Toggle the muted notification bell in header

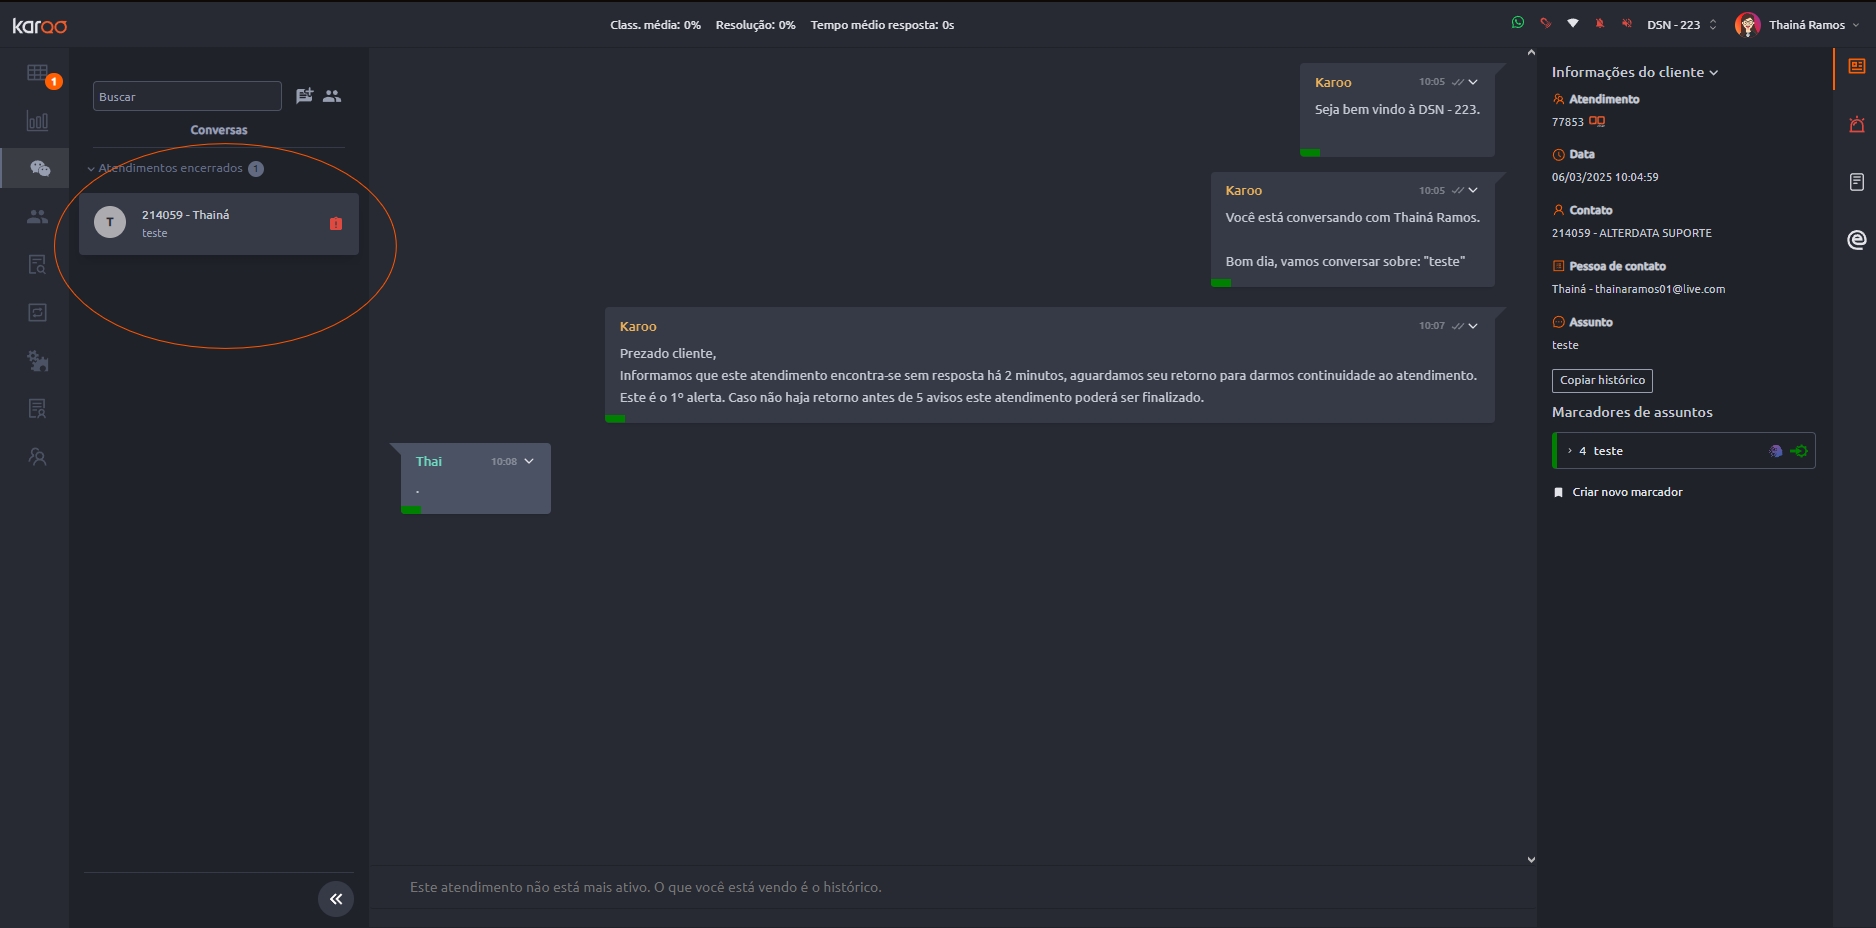(x=1600, y=24)
